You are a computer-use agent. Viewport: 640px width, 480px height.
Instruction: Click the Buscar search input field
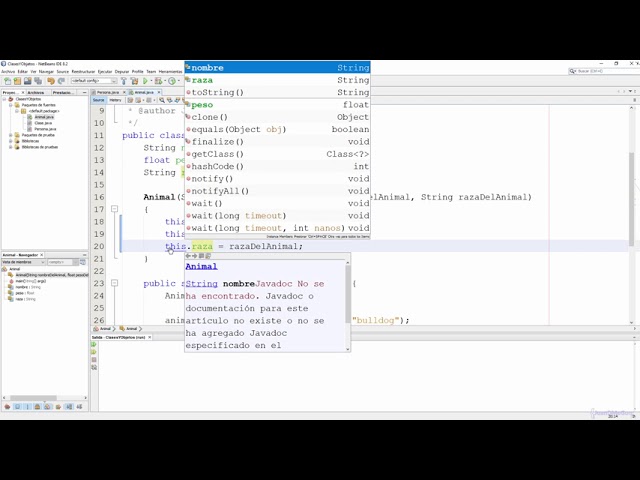coord(606,71)
